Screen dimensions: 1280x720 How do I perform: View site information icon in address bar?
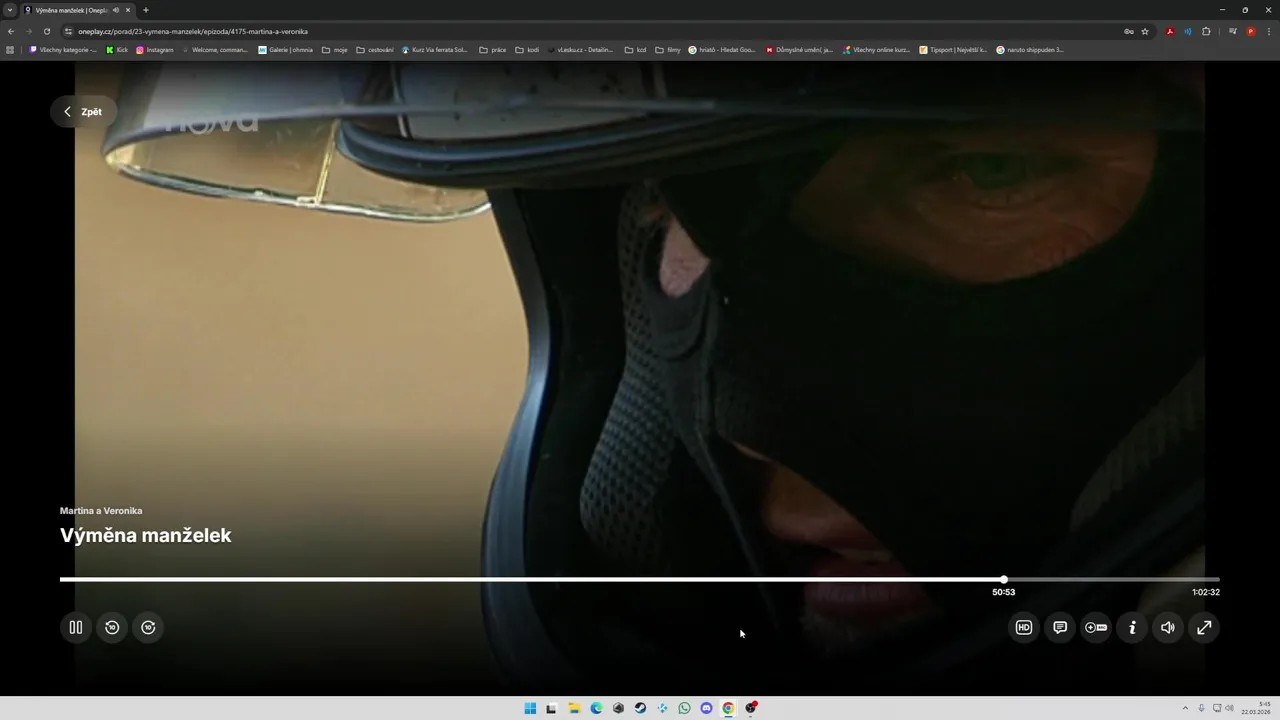point(68,31)
